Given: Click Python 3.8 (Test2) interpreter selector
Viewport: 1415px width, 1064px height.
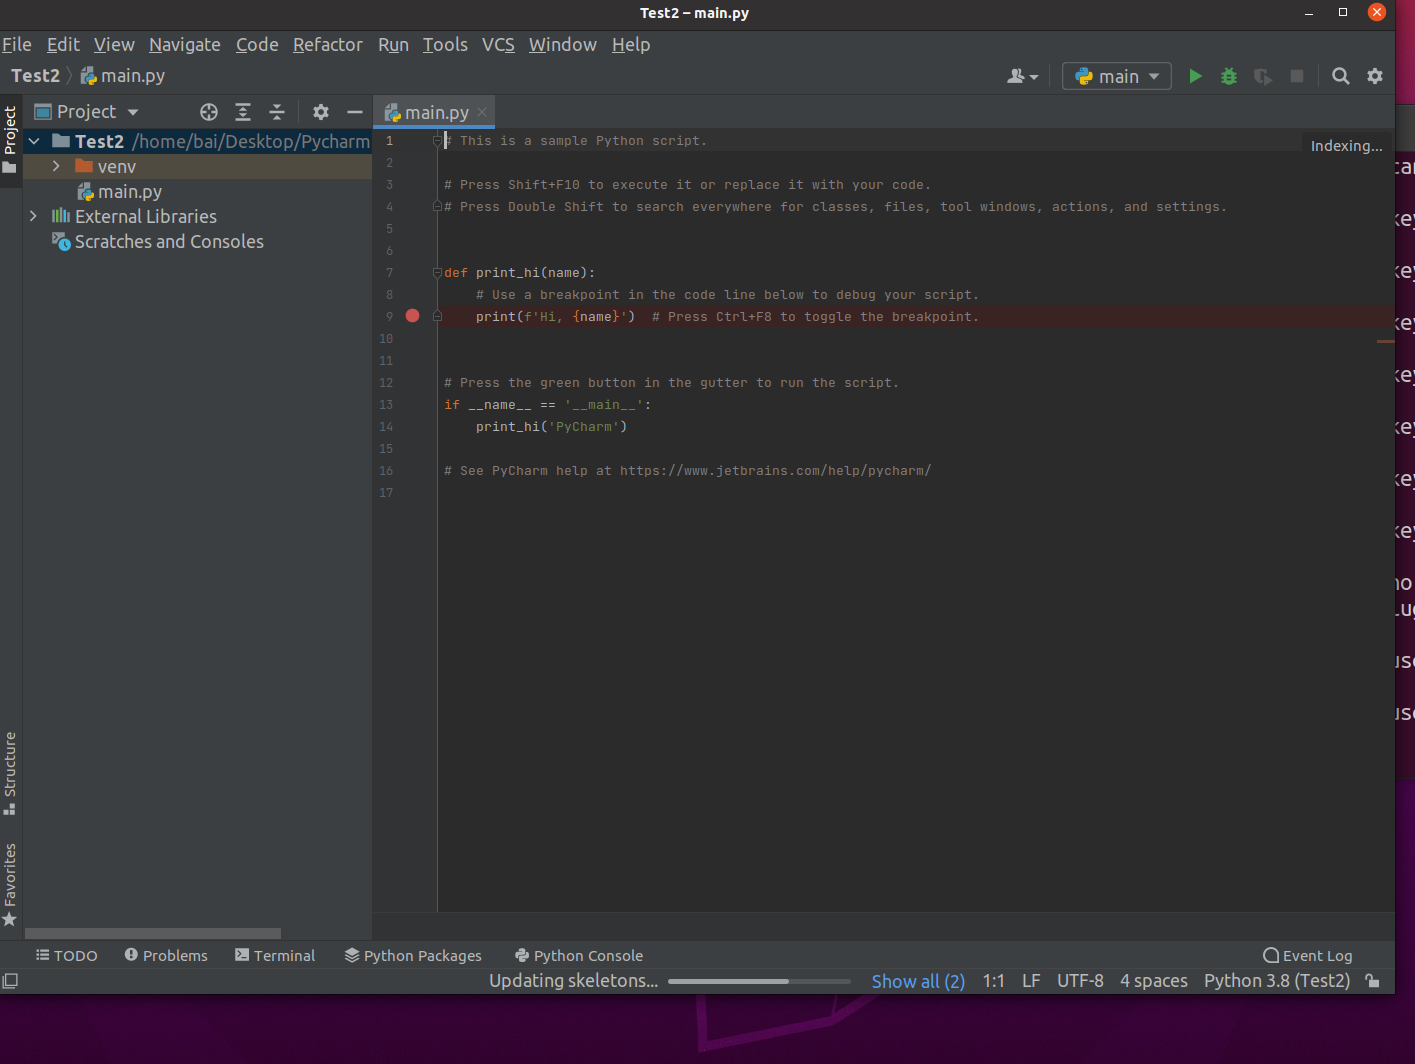Looking at the screenshot, I should pos(1277,981).
